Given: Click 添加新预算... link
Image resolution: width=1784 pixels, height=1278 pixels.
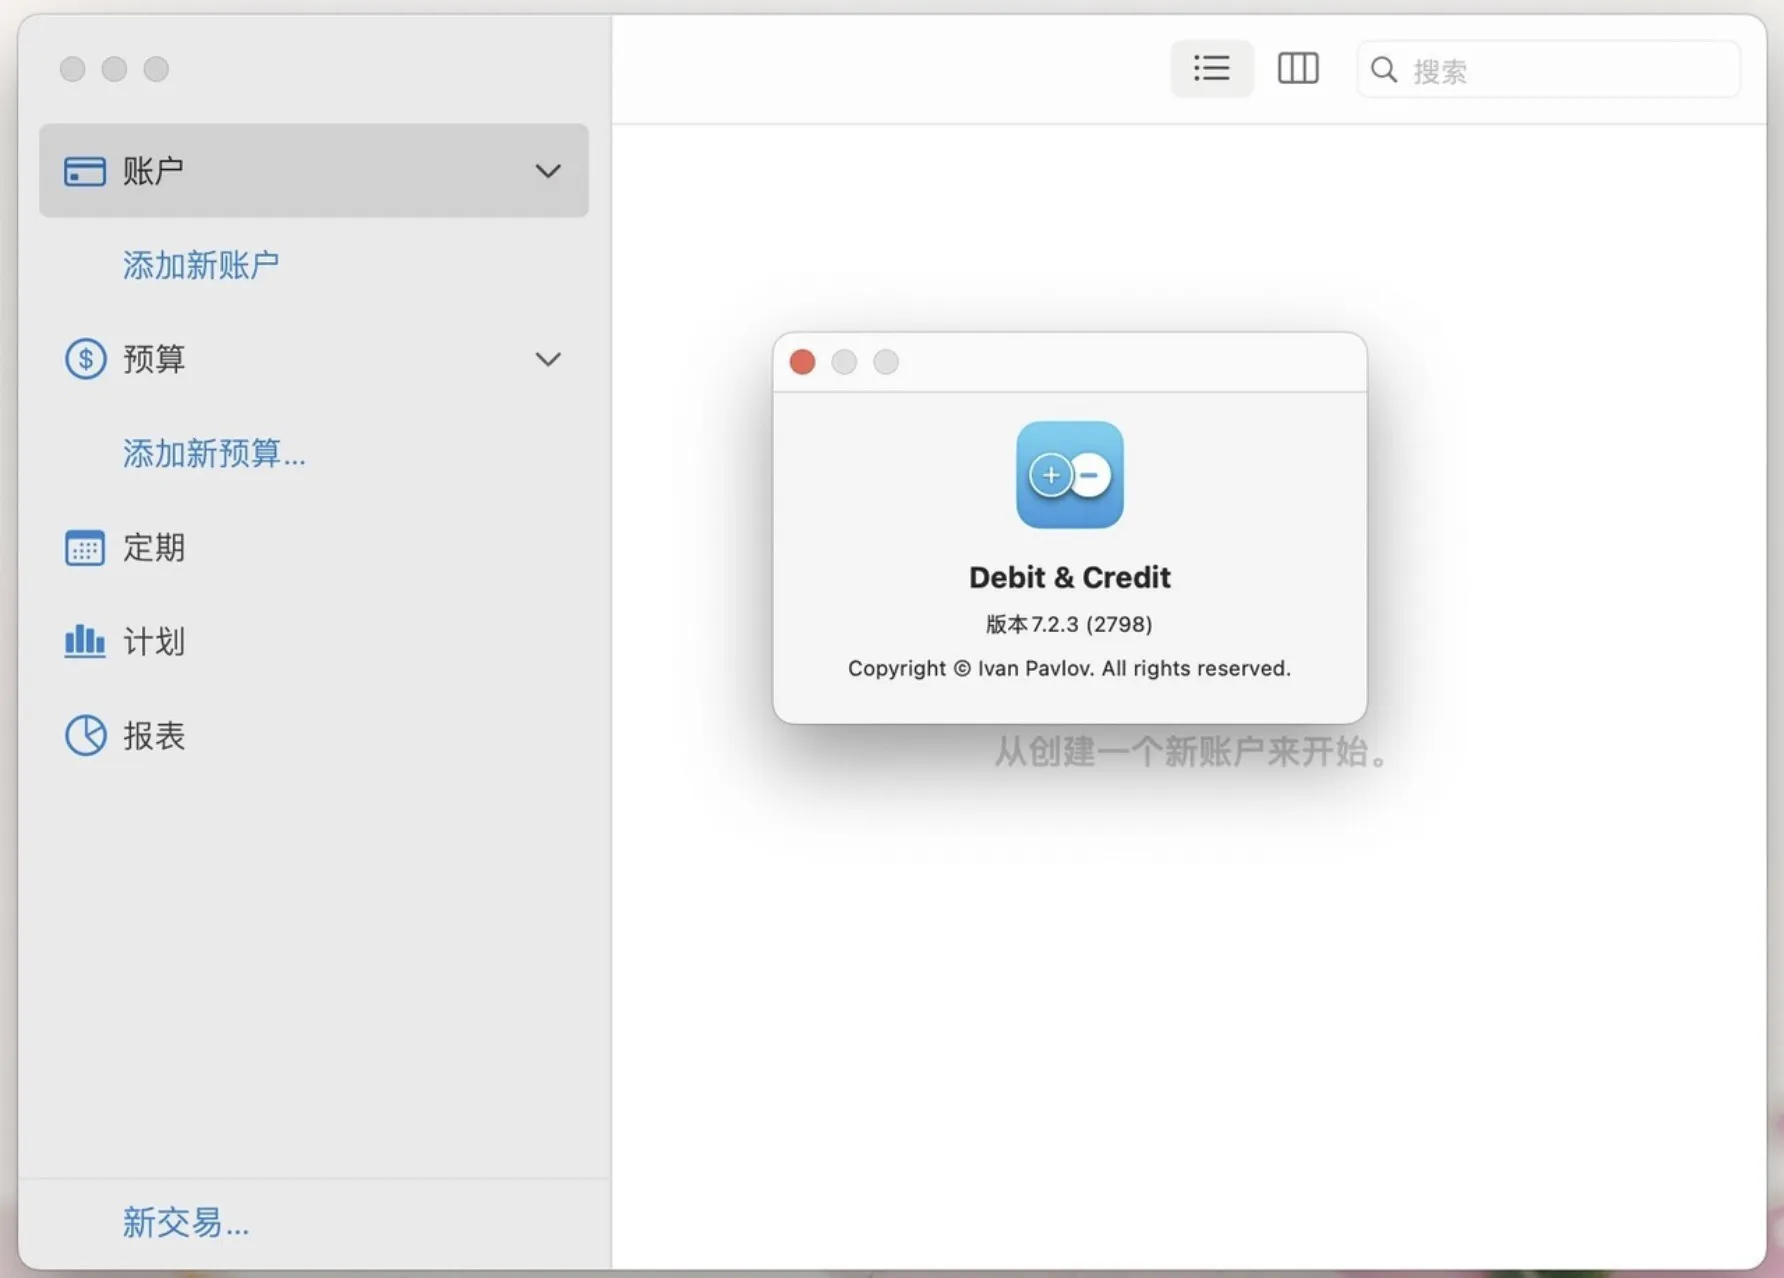Looking at the screenshot, I should (x=214, y=453).
